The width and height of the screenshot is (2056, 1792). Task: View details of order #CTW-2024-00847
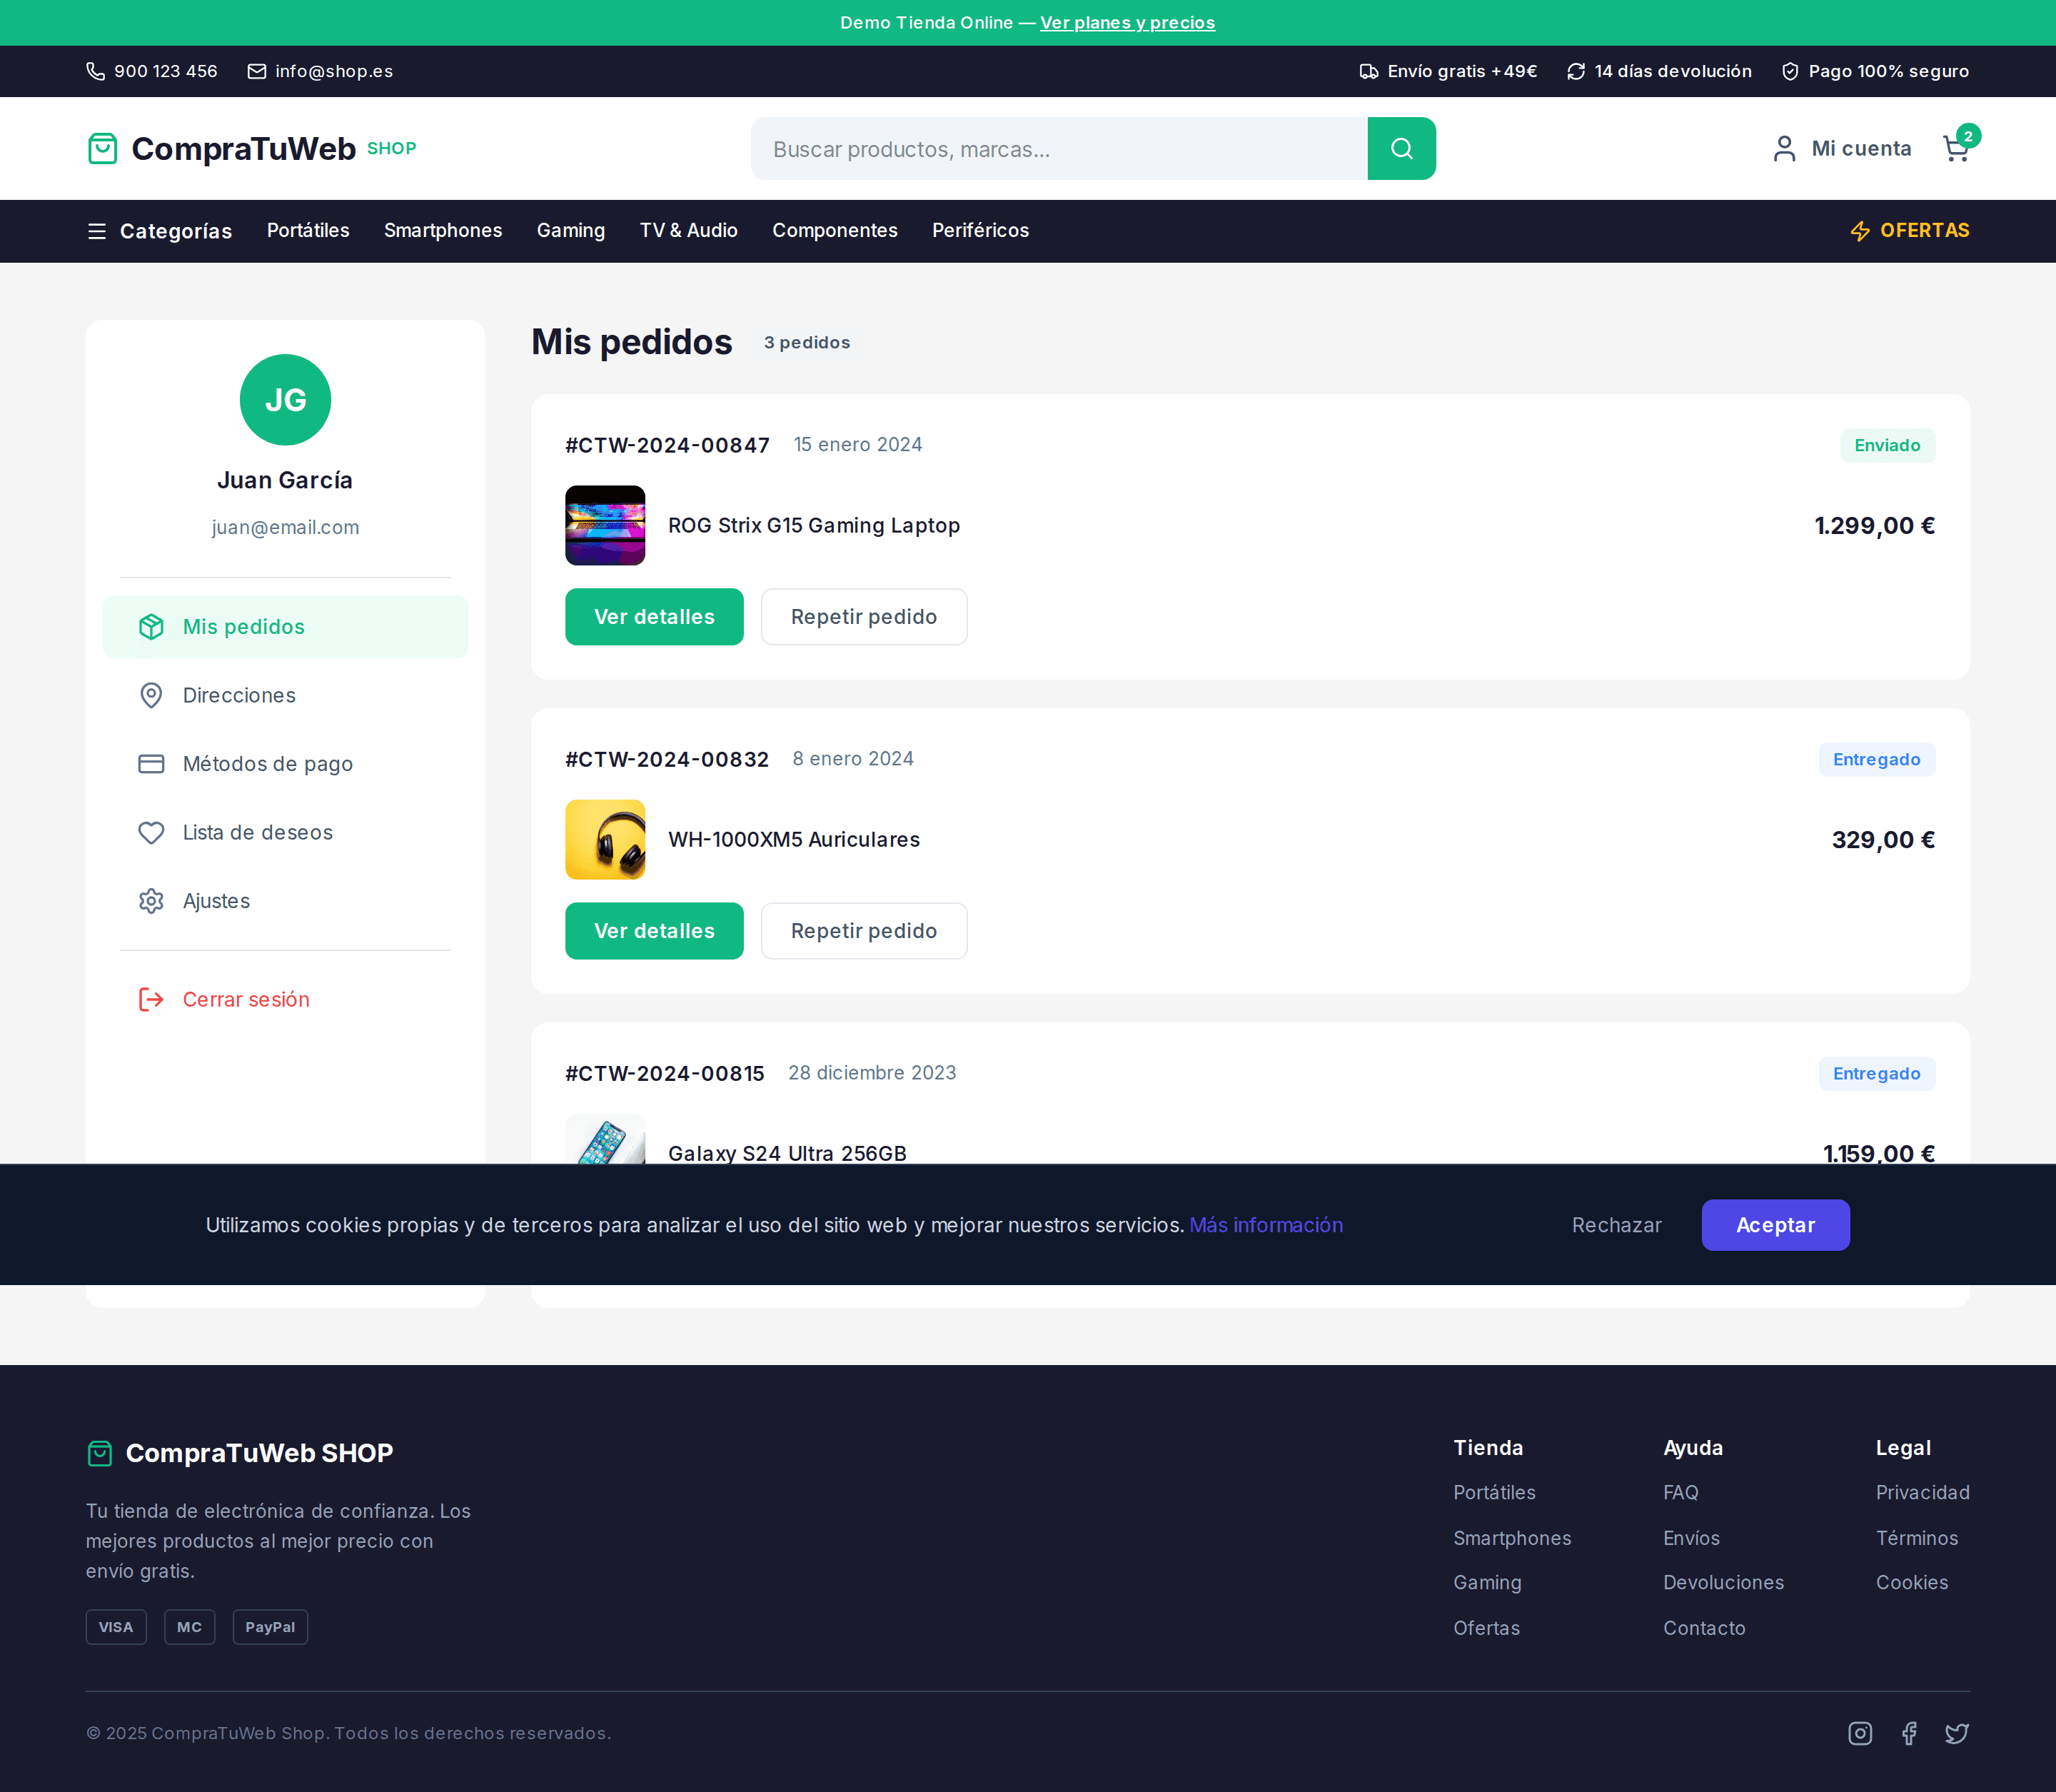[x=654, y=617]
